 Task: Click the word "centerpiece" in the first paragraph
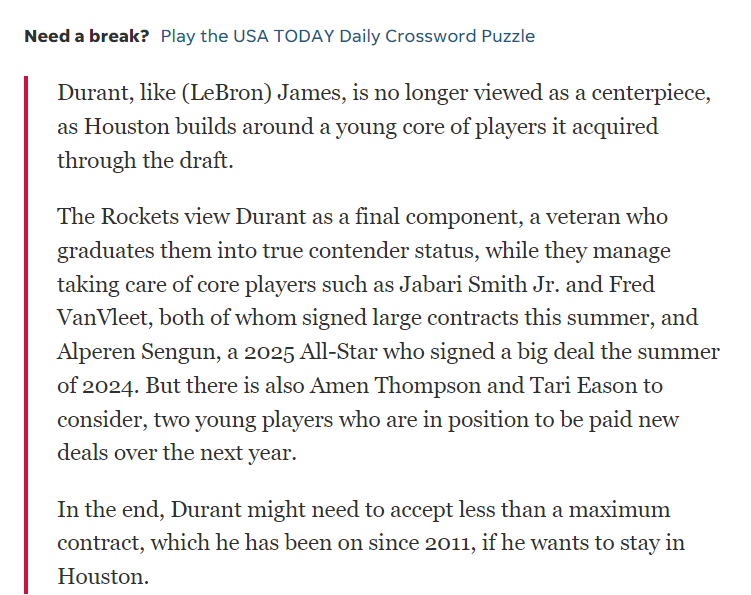(x=650, y=93)
